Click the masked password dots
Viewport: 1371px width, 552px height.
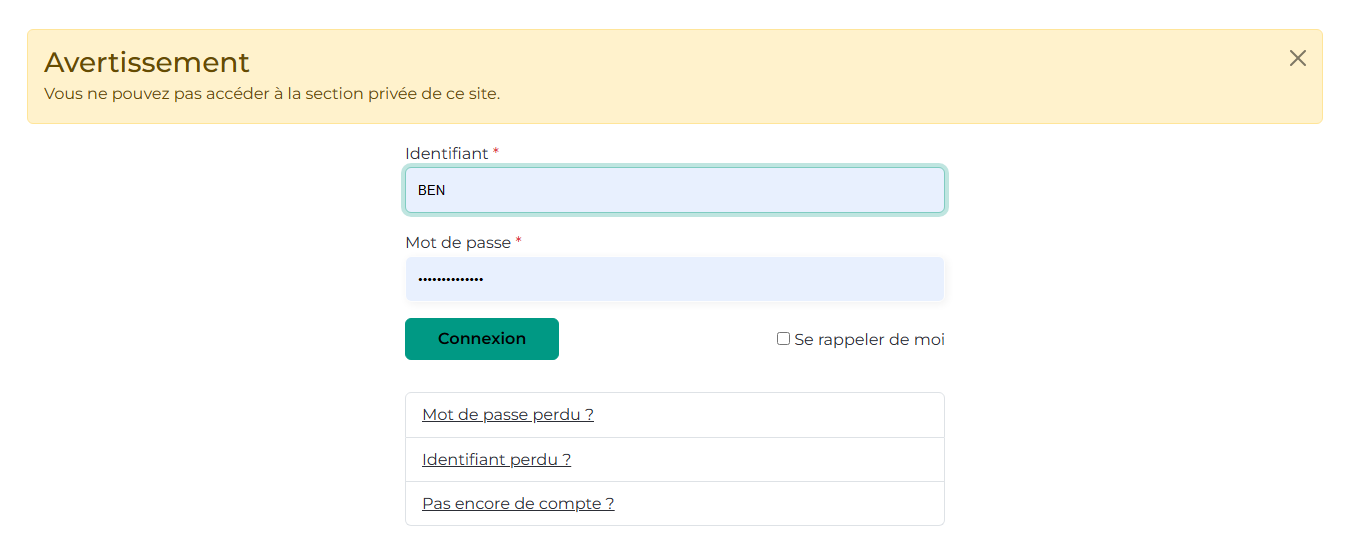coord(450,279)
